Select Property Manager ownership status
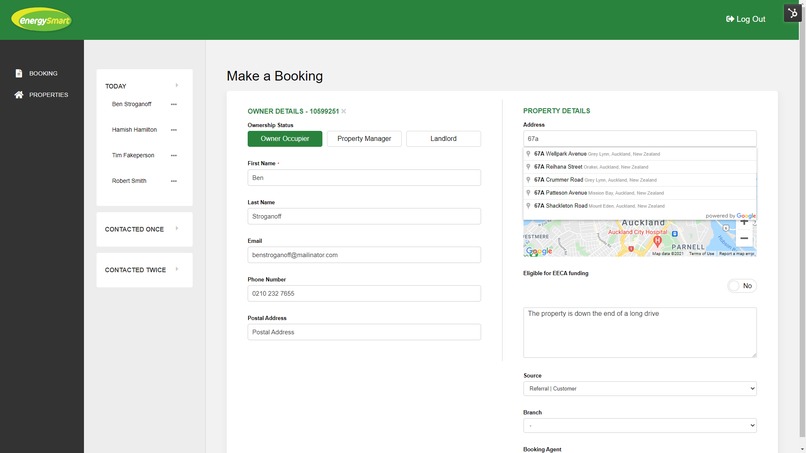 [x=364, y=139]
